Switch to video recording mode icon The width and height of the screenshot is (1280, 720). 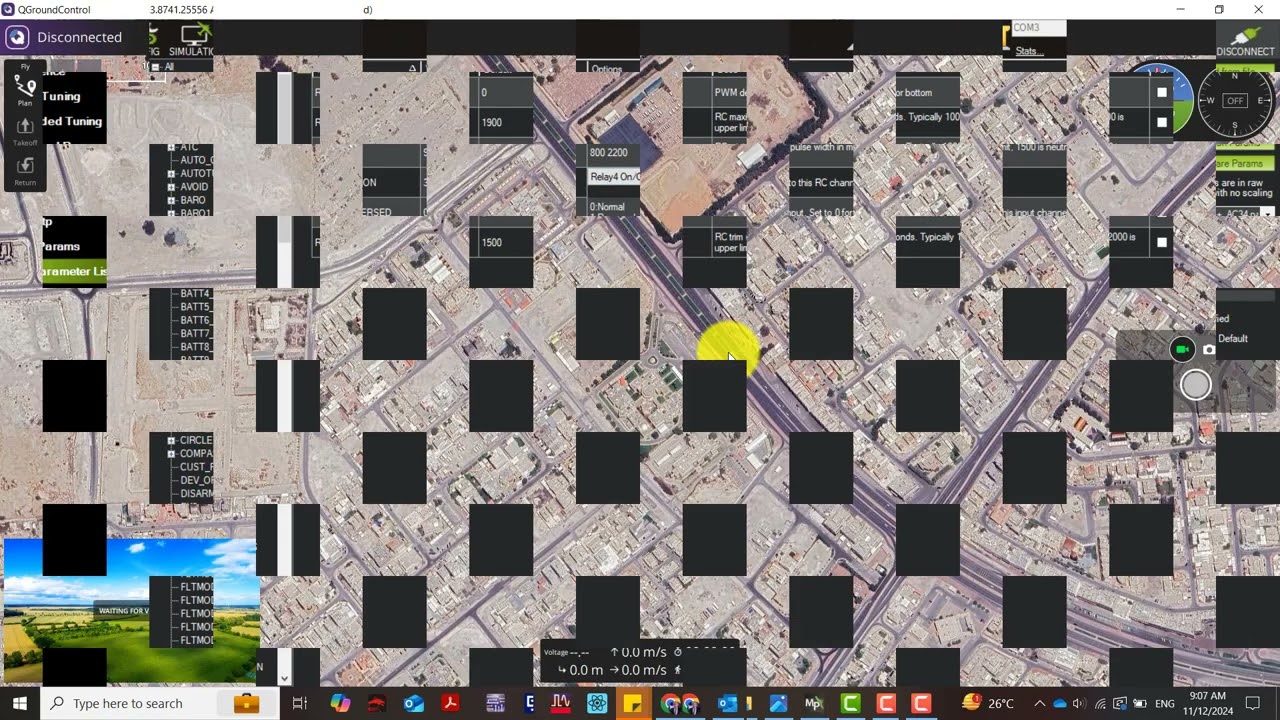click(x=1182, y=349)
